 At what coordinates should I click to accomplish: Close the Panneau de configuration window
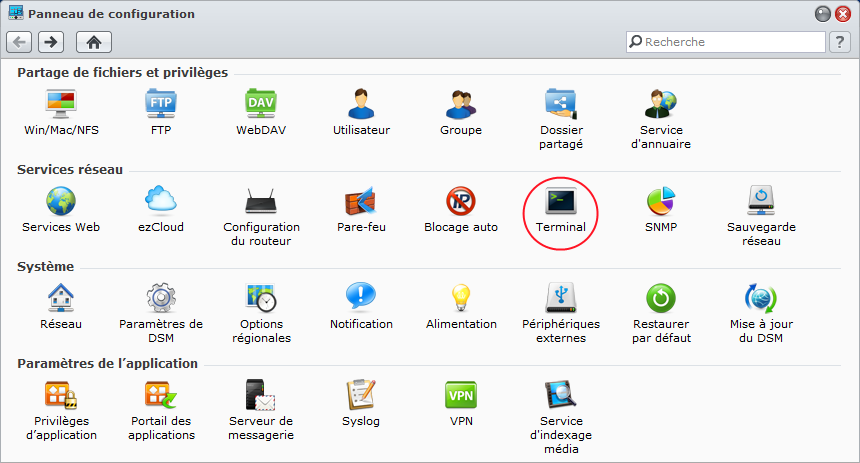[x=843, y=14]
